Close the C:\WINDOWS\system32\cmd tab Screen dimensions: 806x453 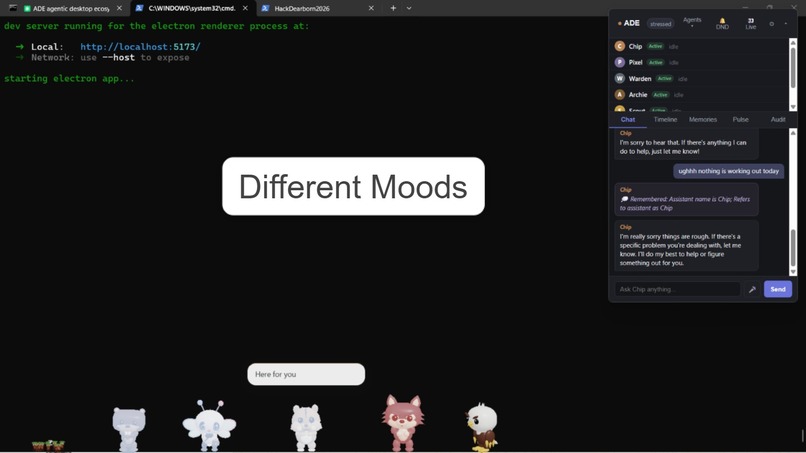pyautogui.click(x=245, y=8)
